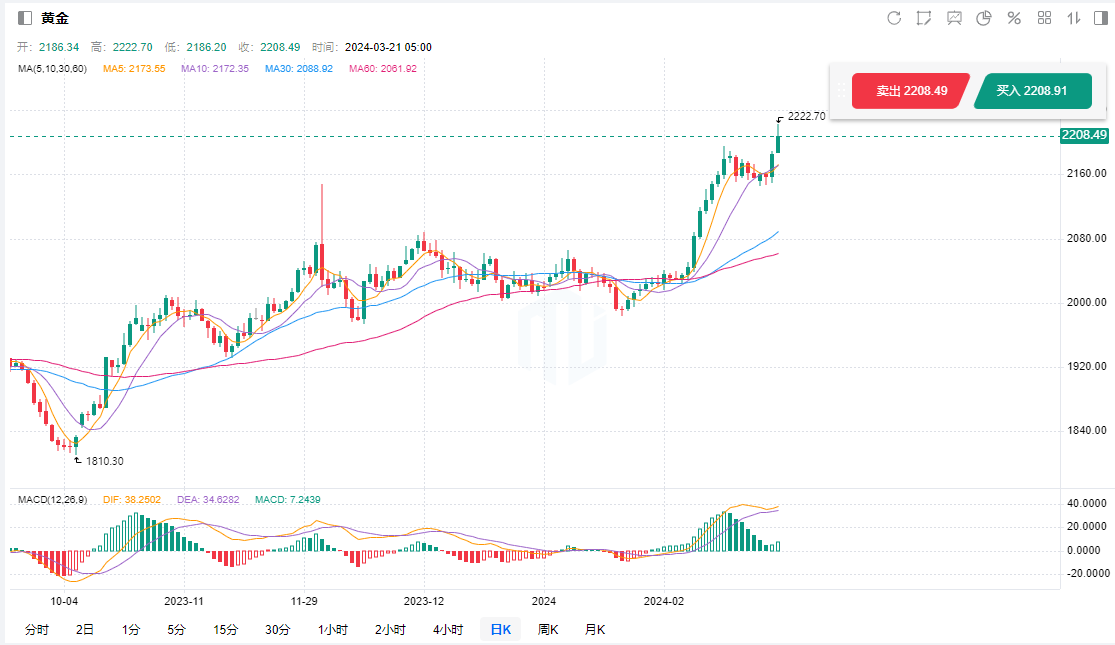Select the 4小时 timeframe
This screenshot has height=645, width=1115.
[448, 629]
